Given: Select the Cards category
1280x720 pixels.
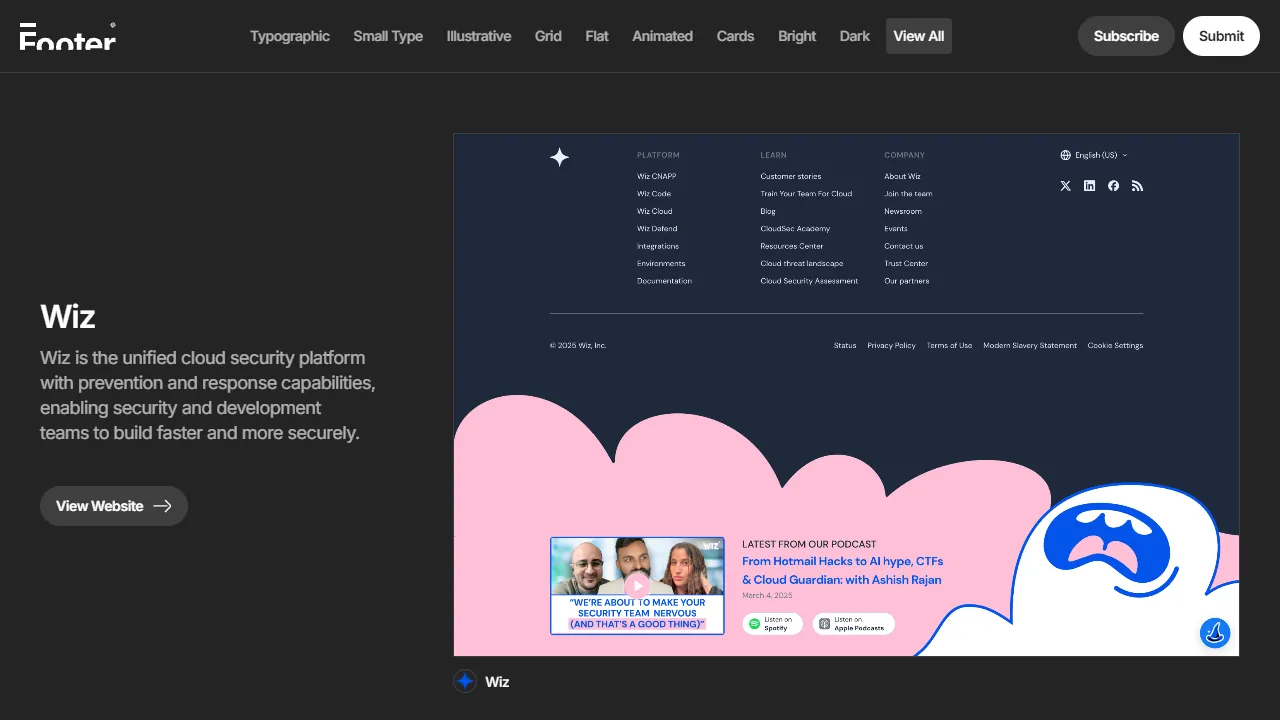Looking at the screenshot, I should point(735,36).
